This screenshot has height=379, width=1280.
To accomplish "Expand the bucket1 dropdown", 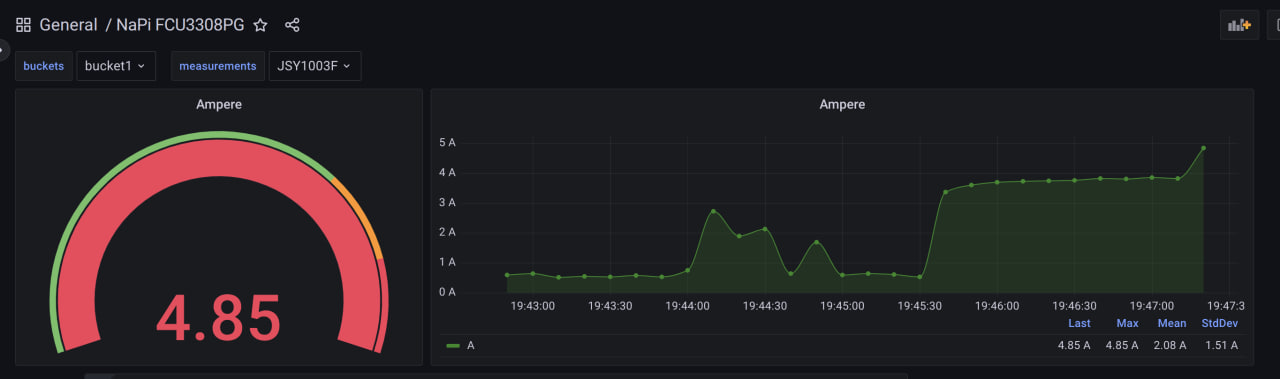I will (x=115, y=66).
